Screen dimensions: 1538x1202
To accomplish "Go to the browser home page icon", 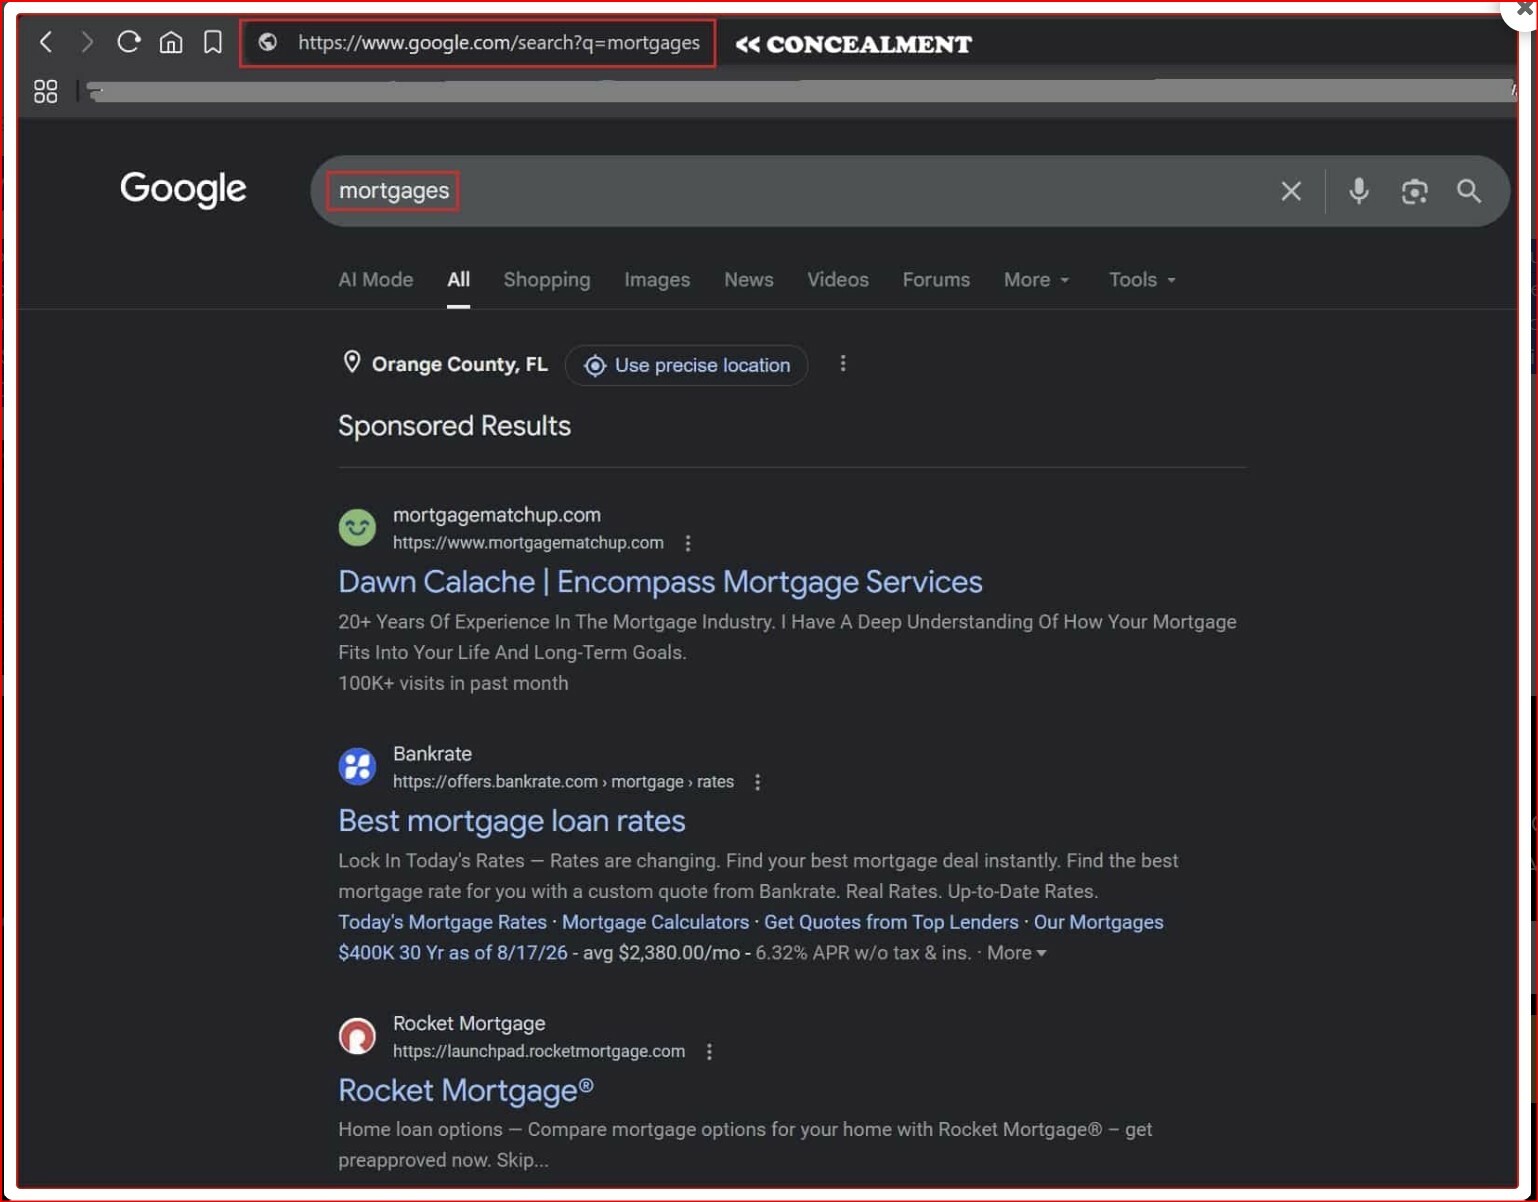I will [x=171, y=42].
